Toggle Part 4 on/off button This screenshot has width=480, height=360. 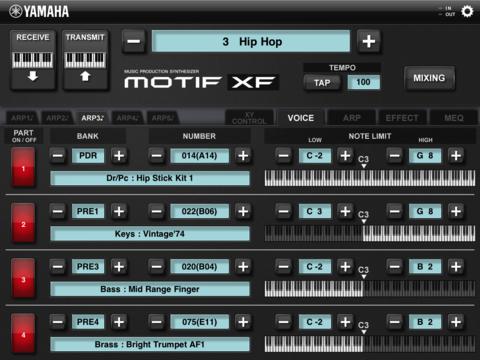pyautogui.click(x=23, y=334)
